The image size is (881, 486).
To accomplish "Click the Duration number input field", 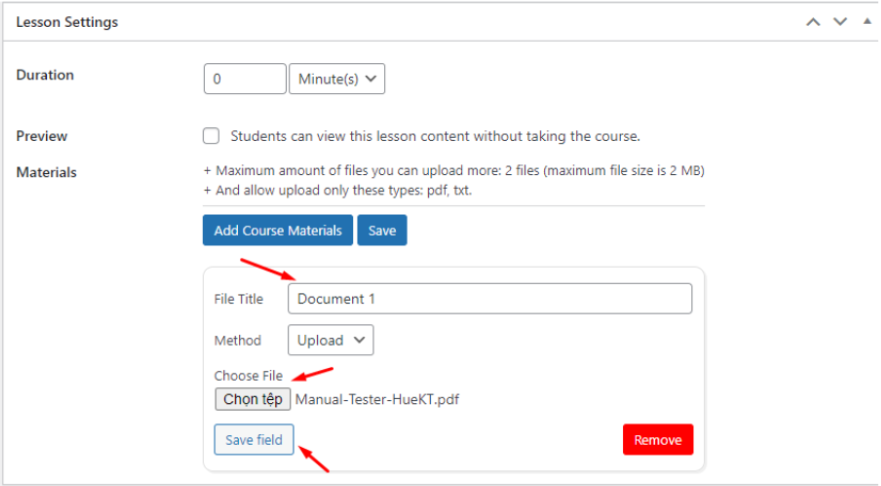I will 245,79.
